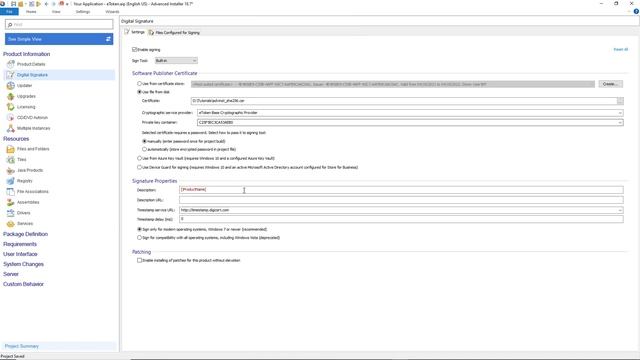Select Use file from disk option
Screen dimensions: 640x360
(139, 92)
